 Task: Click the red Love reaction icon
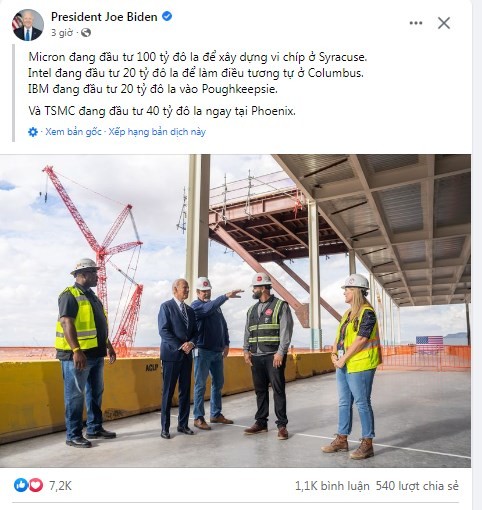(36, 485)
